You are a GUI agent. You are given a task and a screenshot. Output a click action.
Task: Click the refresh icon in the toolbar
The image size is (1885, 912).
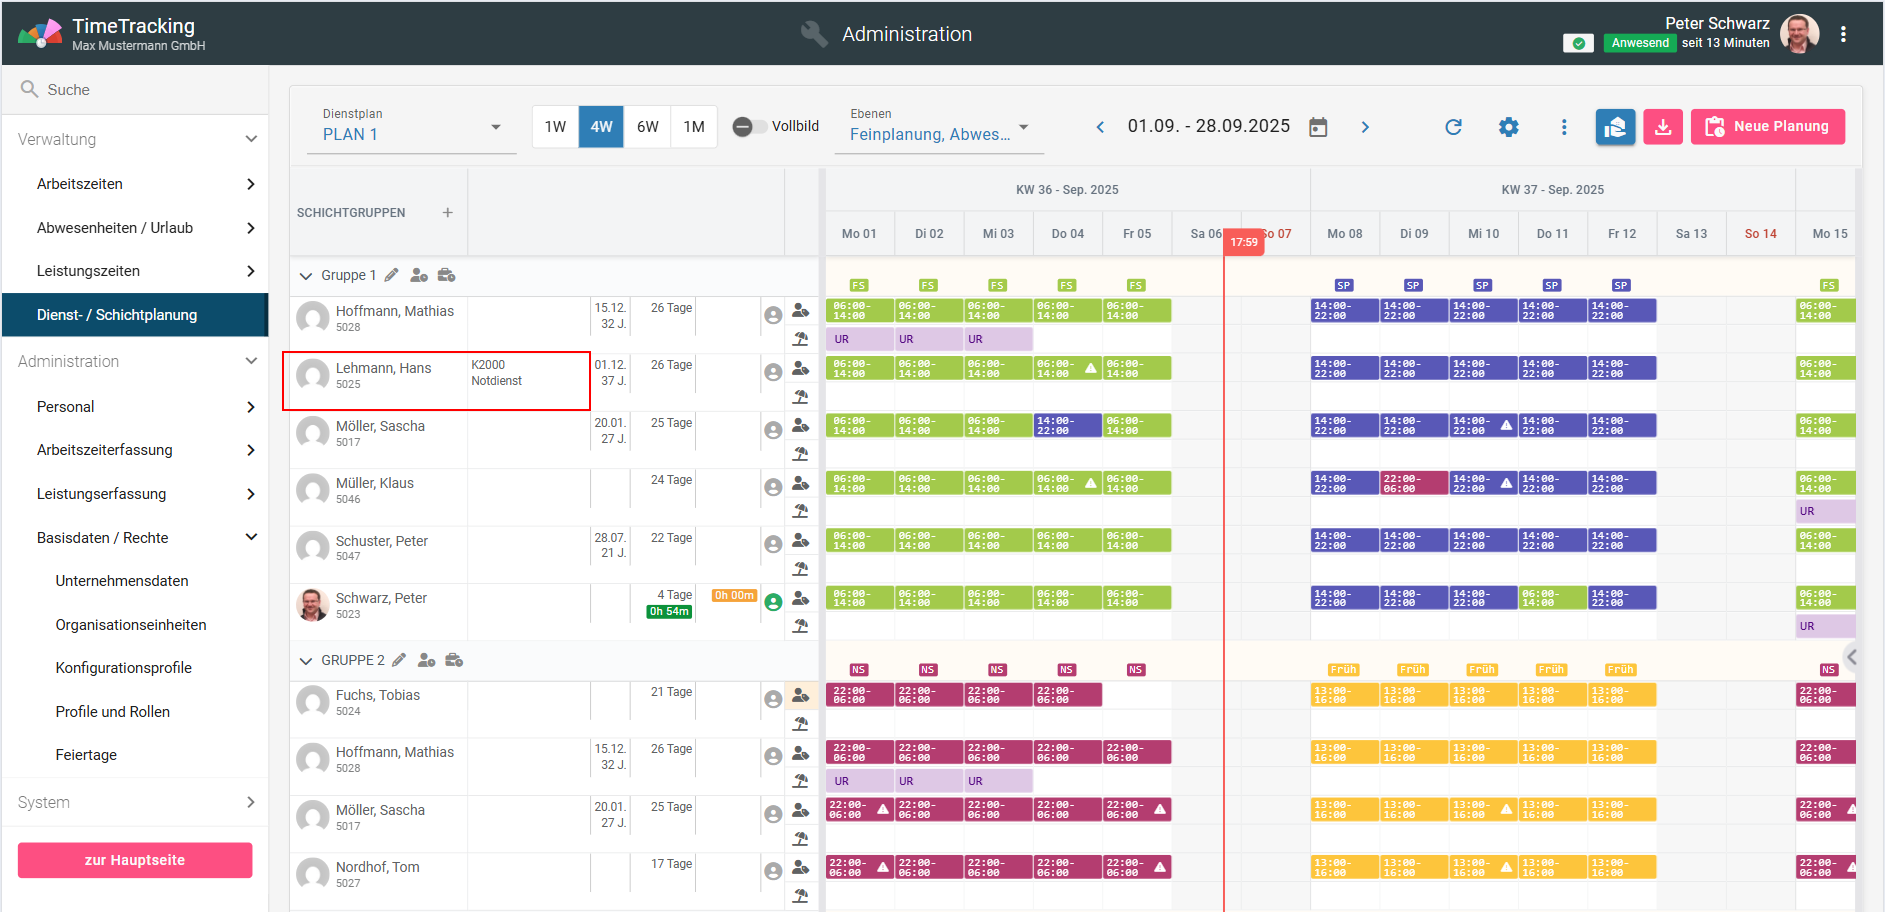pos(1453,127)
